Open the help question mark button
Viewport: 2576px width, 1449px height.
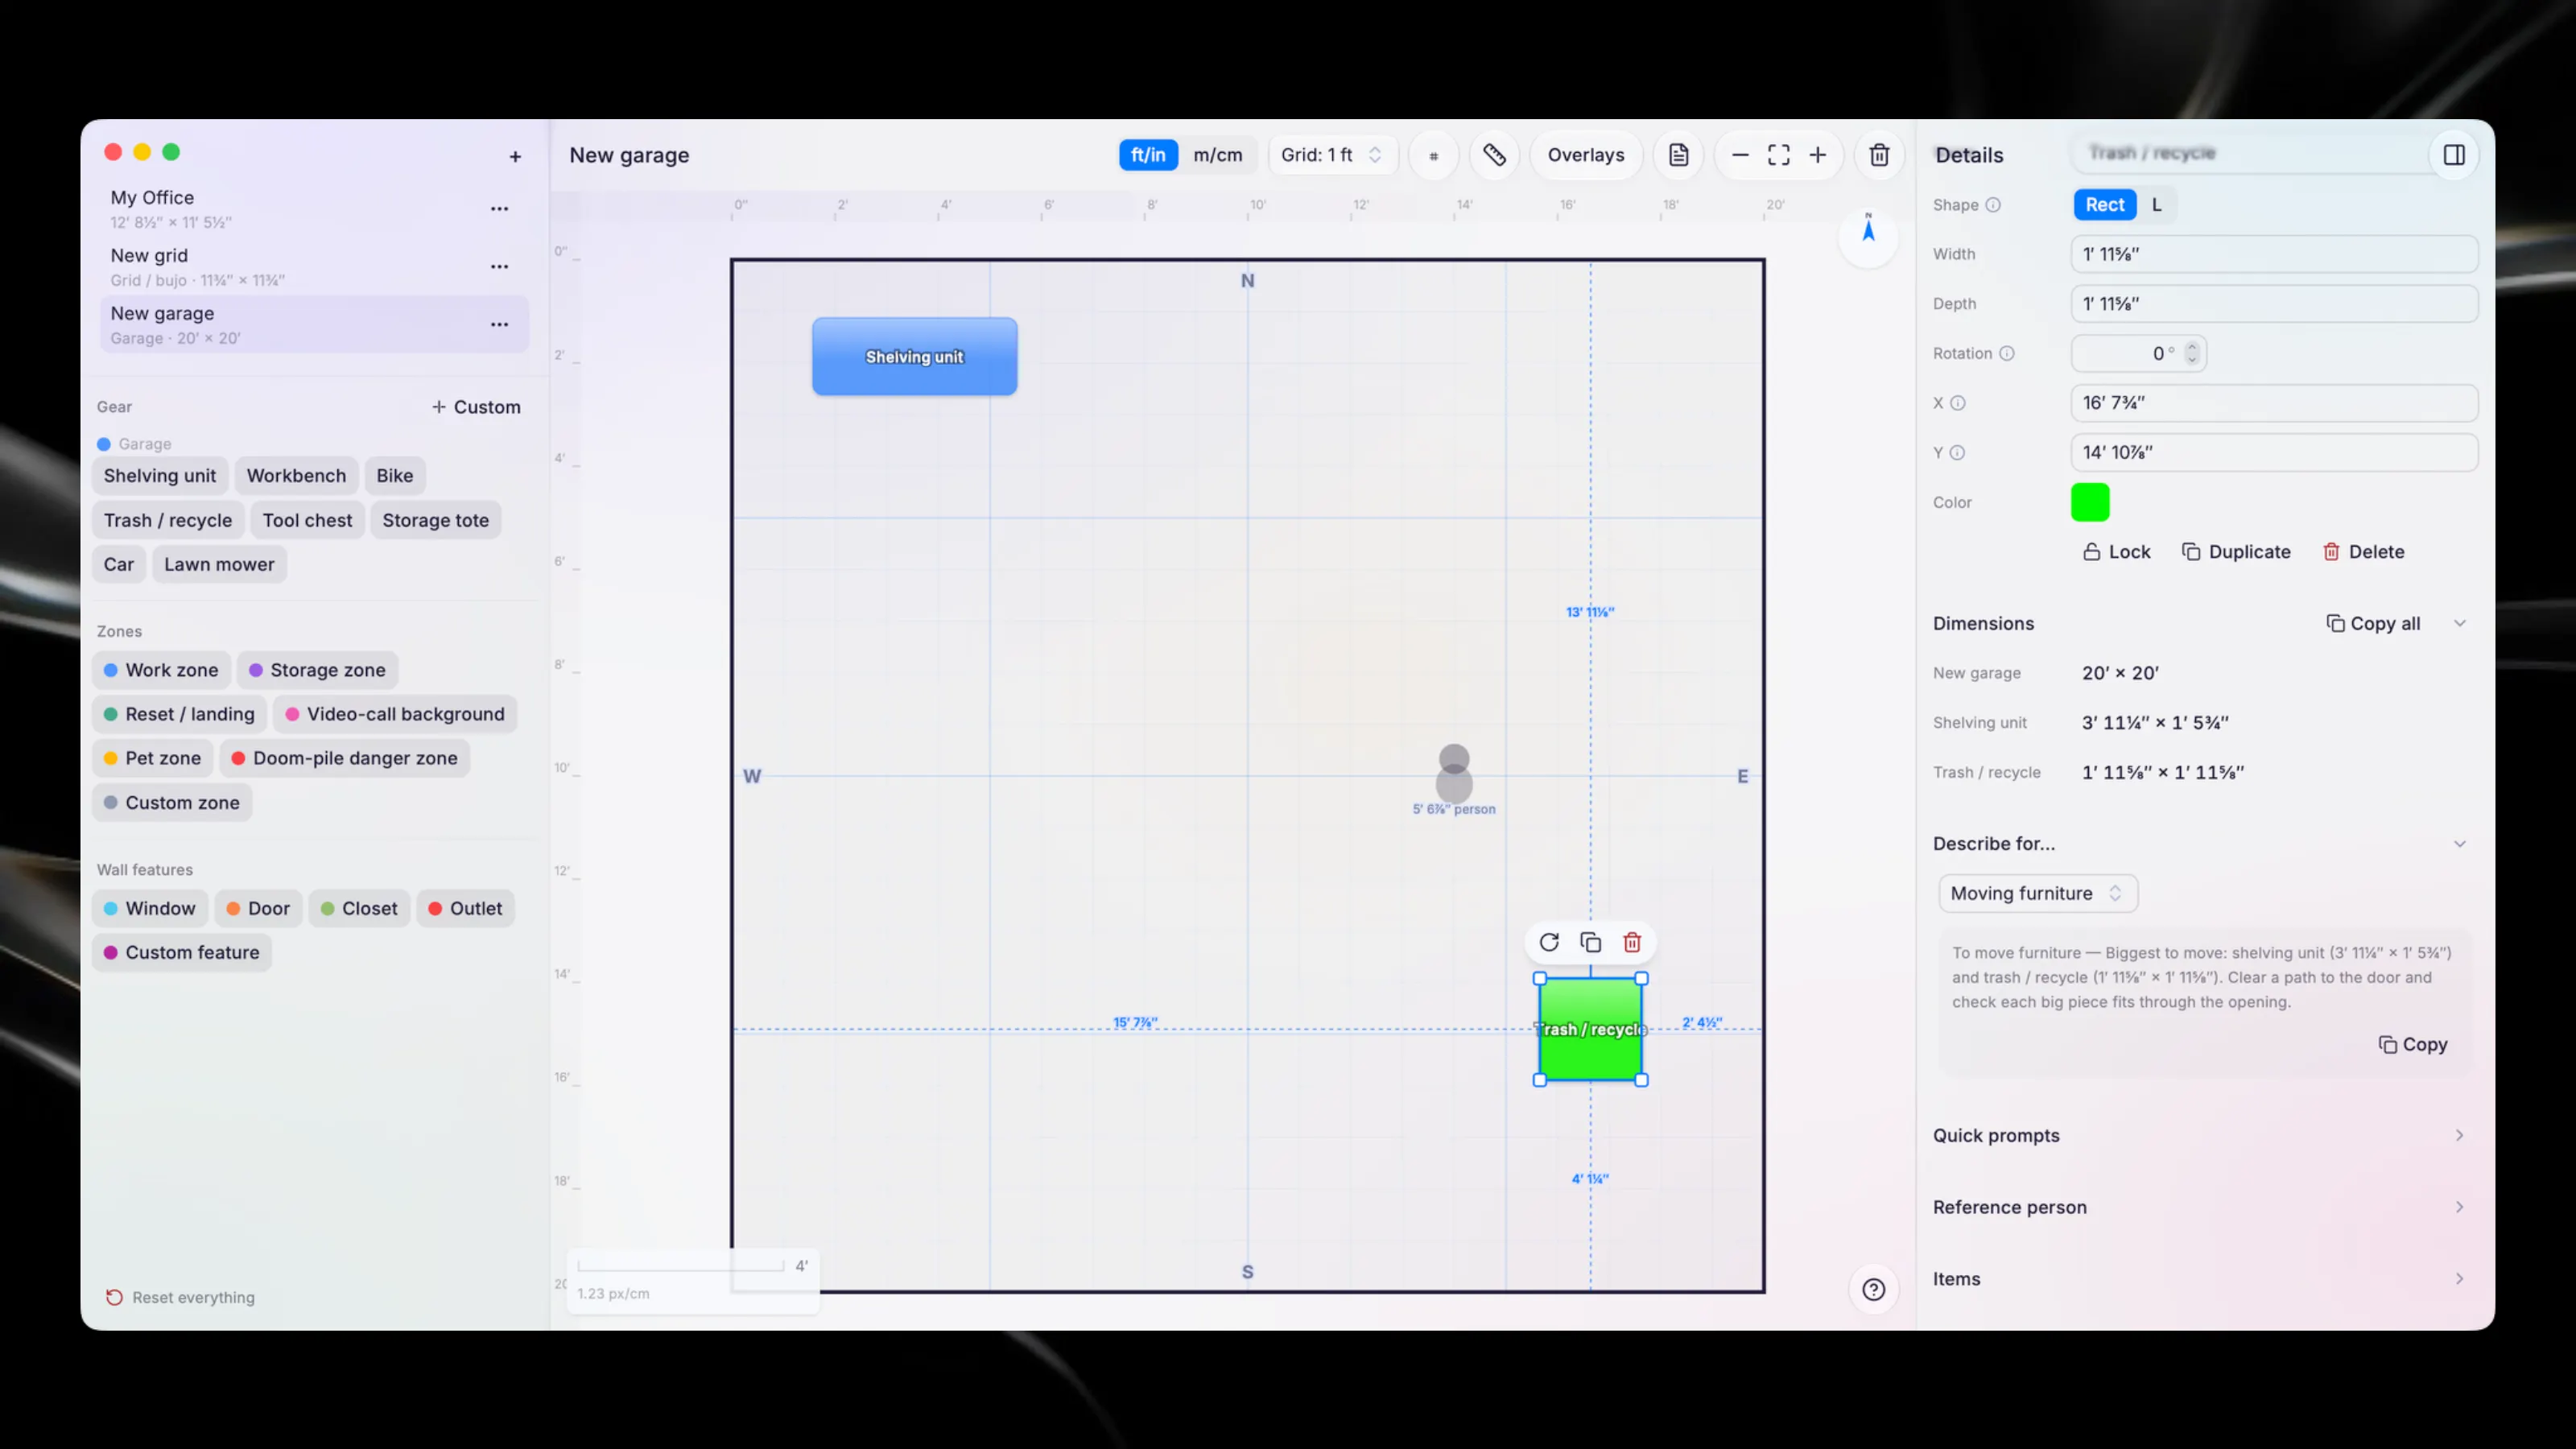1873,1290
